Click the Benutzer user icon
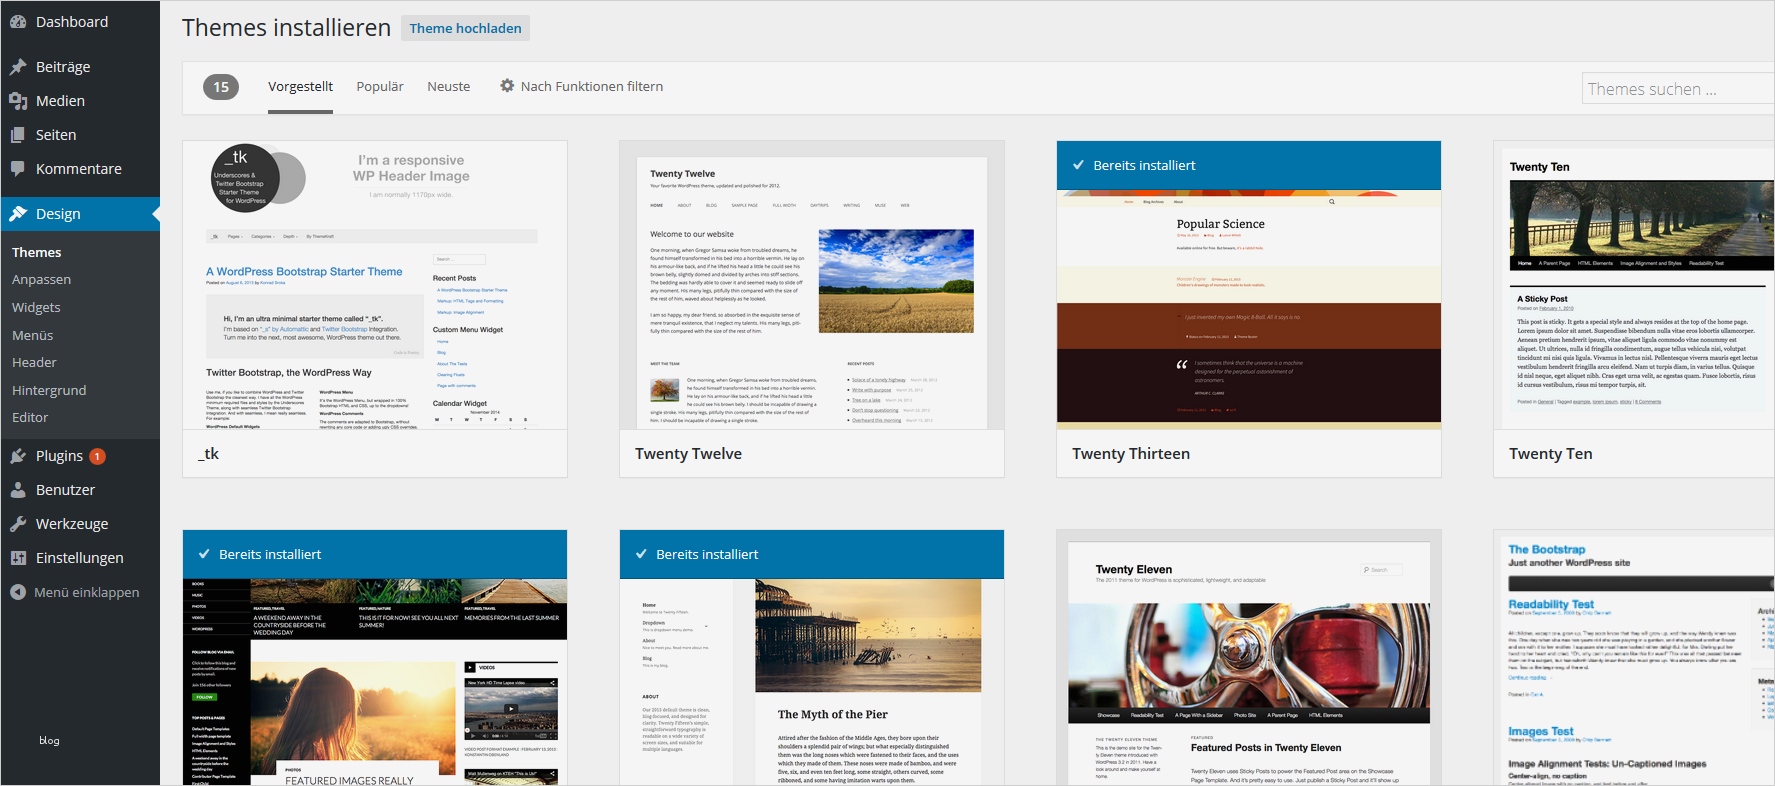This screenshot has height=786, width=1775. [18, 490]
